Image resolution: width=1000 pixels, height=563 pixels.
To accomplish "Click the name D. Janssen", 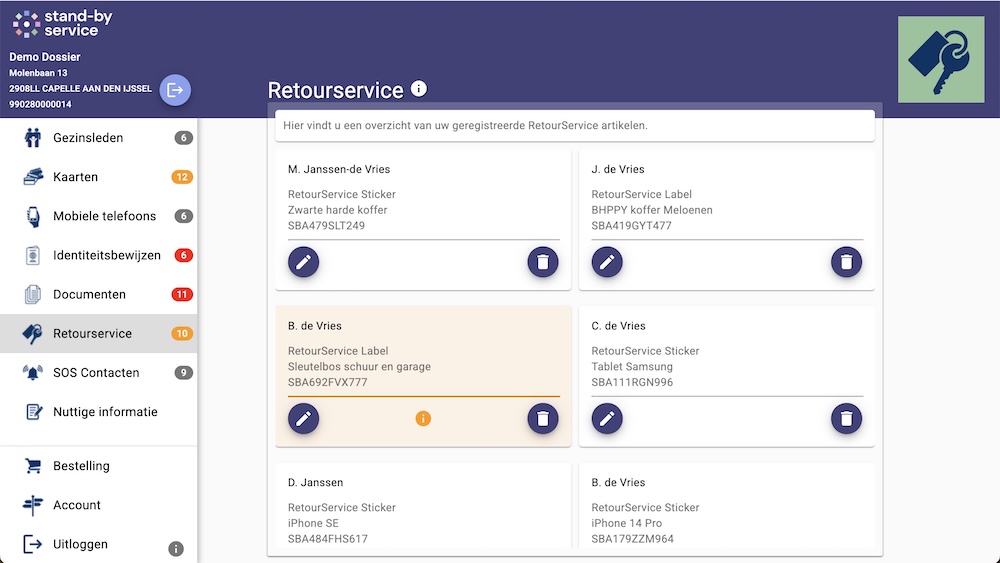I will (x=315, y=483).
